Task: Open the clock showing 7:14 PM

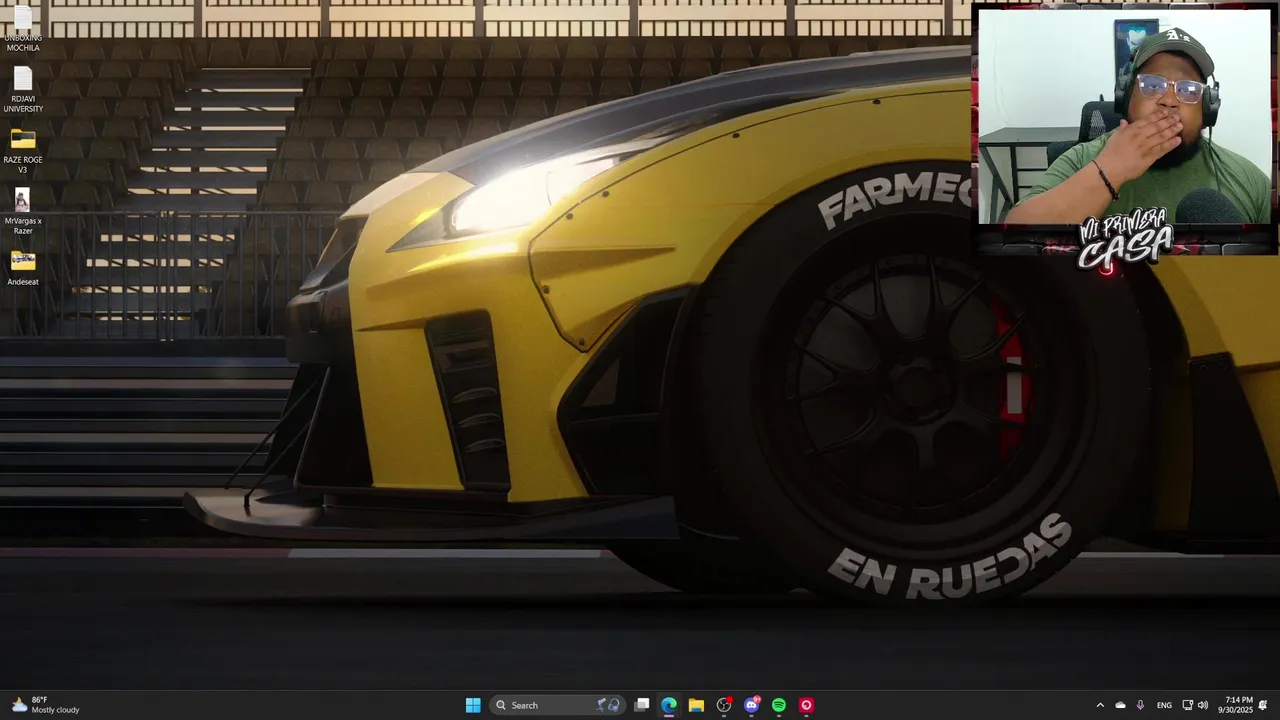Action: [1238, 705]
